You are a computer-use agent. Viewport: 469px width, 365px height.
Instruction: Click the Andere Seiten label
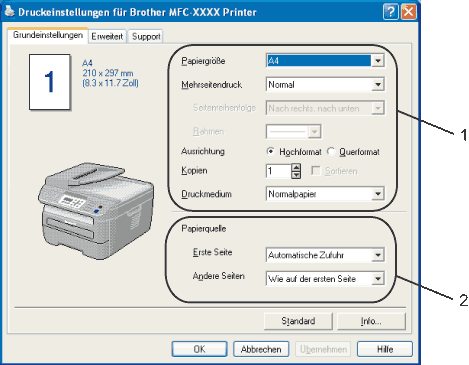[219, 276]
